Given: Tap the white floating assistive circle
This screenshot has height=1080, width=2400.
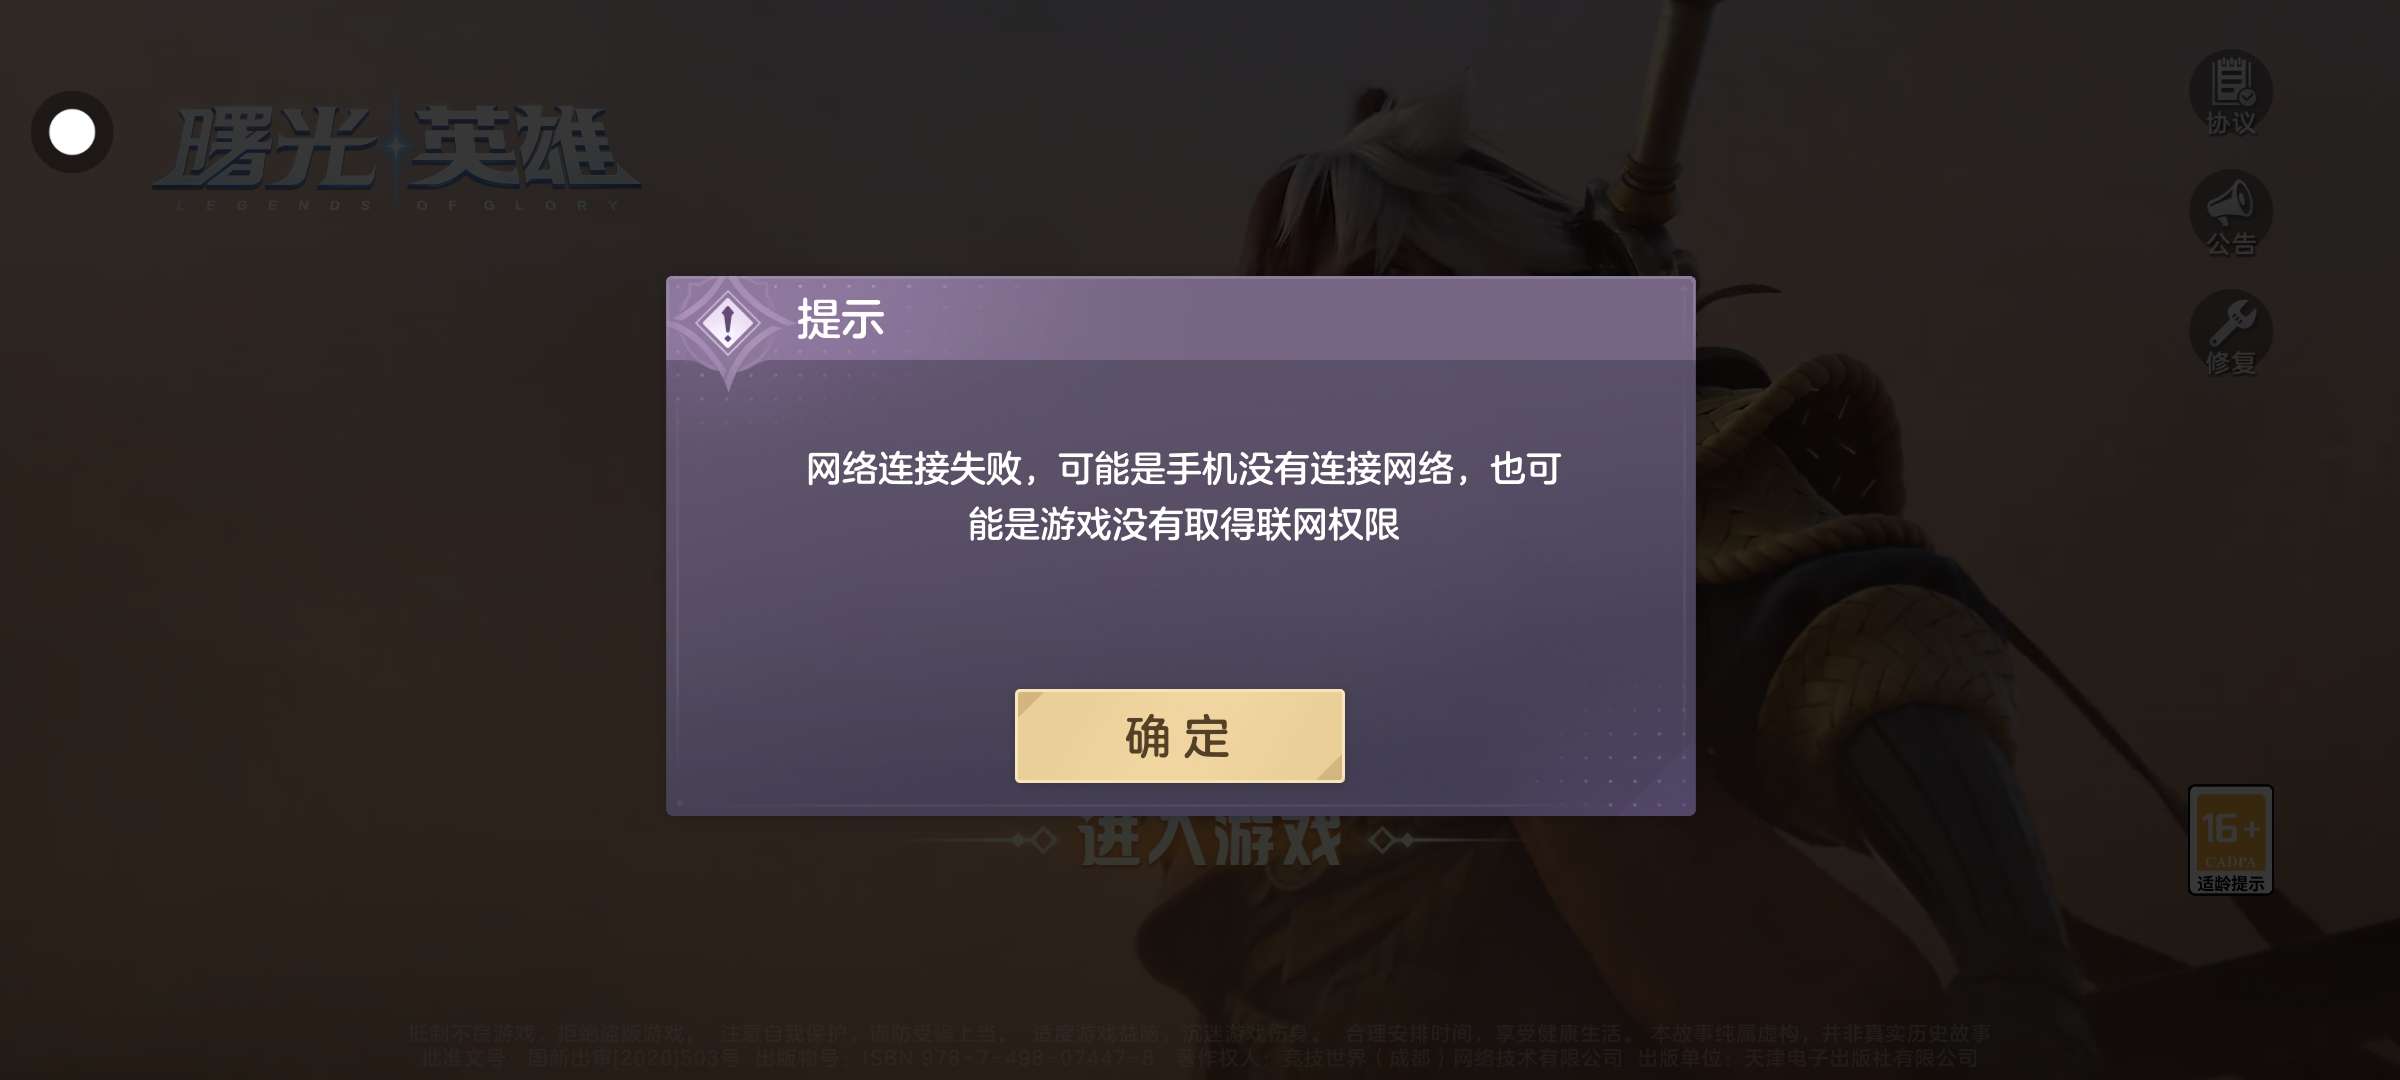Looking at the screenshot, I should click(x=72, y=132).
